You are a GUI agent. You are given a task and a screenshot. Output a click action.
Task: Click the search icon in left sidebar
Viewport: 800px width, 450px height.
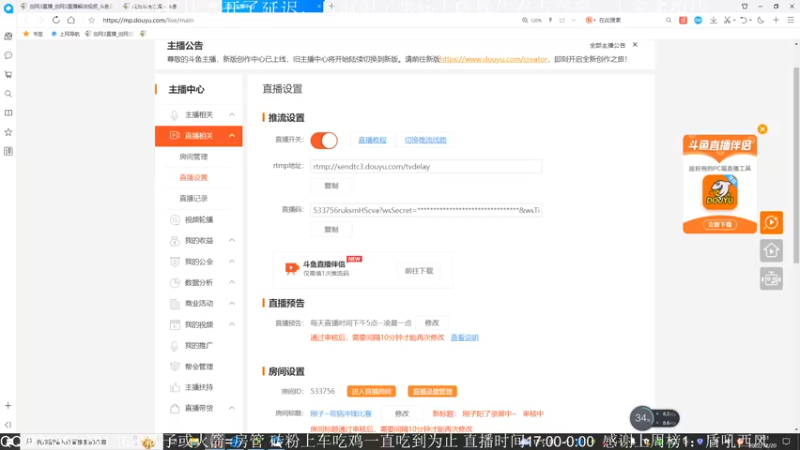[8, 94]
